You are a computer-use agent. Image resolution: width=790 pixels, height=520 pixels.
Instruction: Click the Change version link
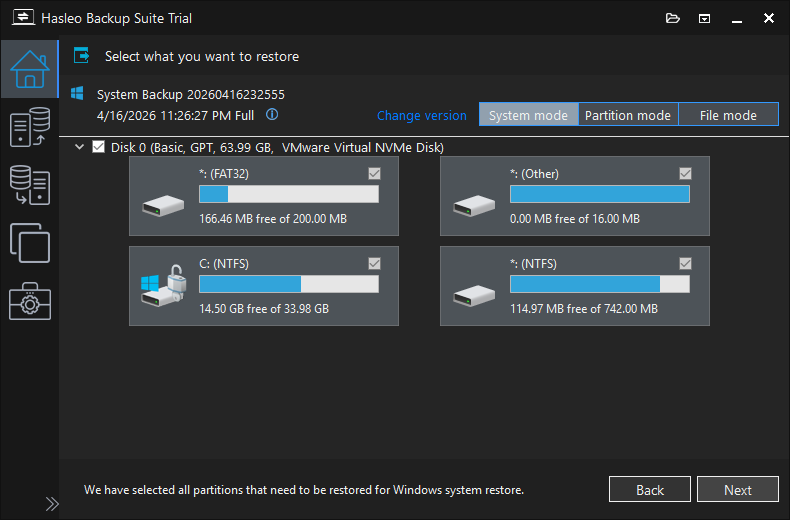[422, 115]
